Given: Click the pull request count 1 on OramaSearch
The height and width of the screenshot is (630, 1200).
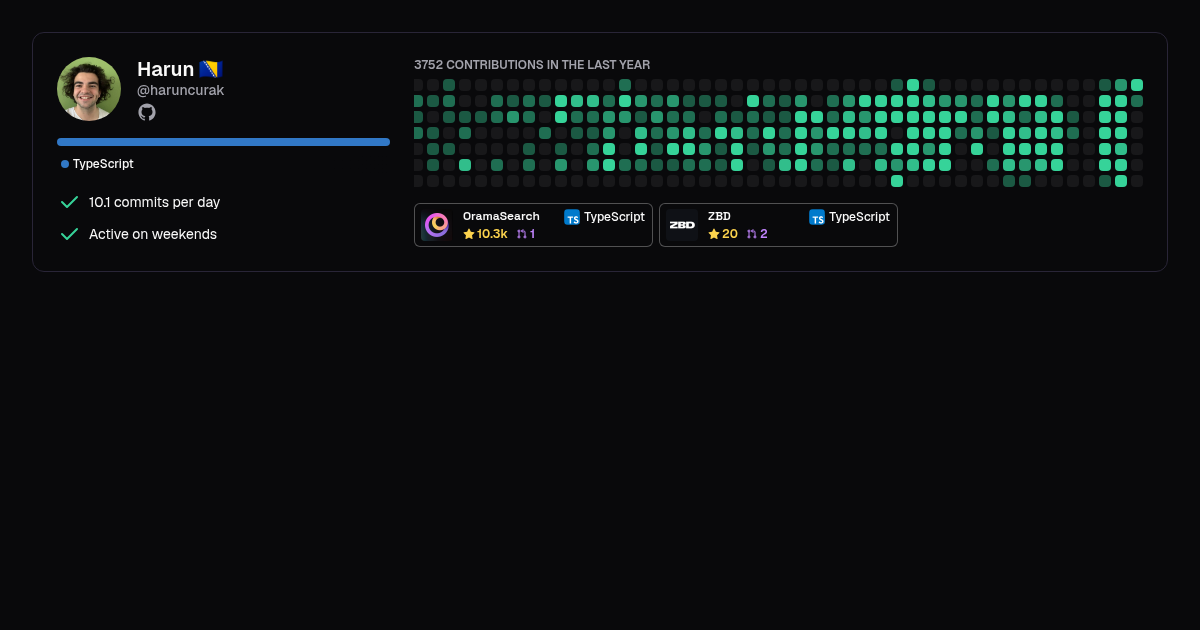Looking at the screenshot, I should coord(532,234).
